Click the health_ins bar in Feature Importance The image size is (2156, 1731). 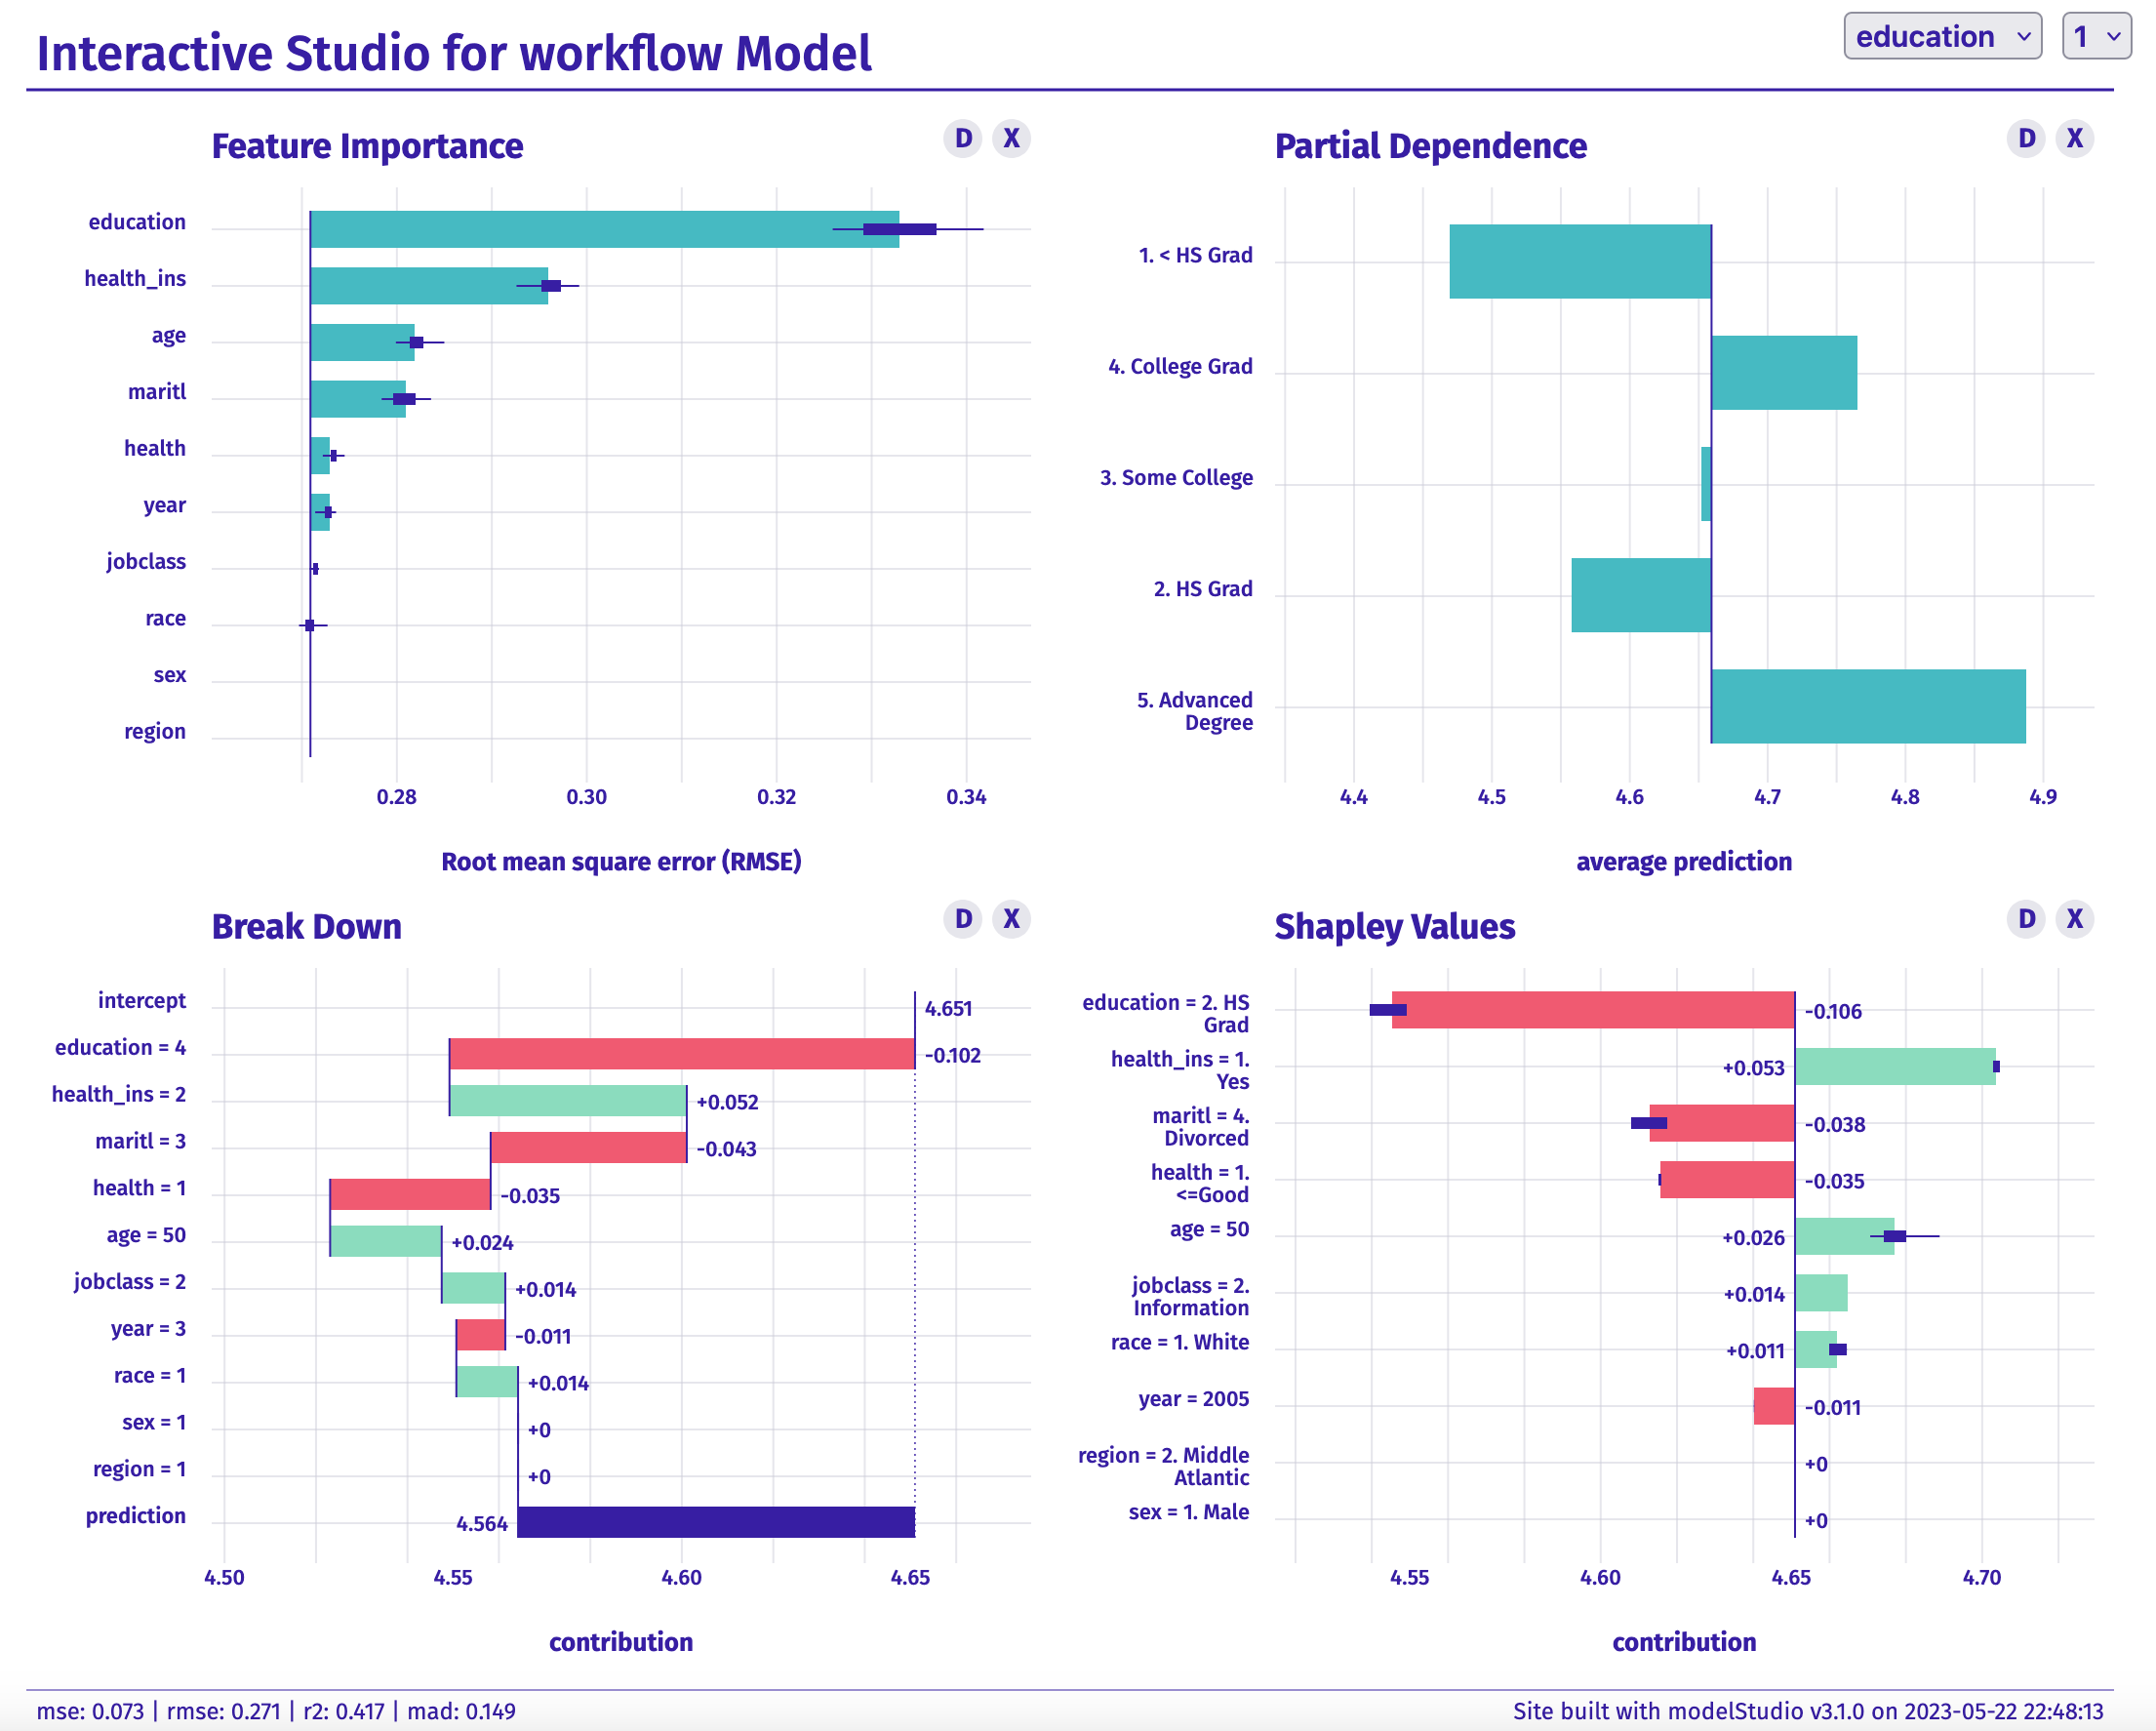429,286
